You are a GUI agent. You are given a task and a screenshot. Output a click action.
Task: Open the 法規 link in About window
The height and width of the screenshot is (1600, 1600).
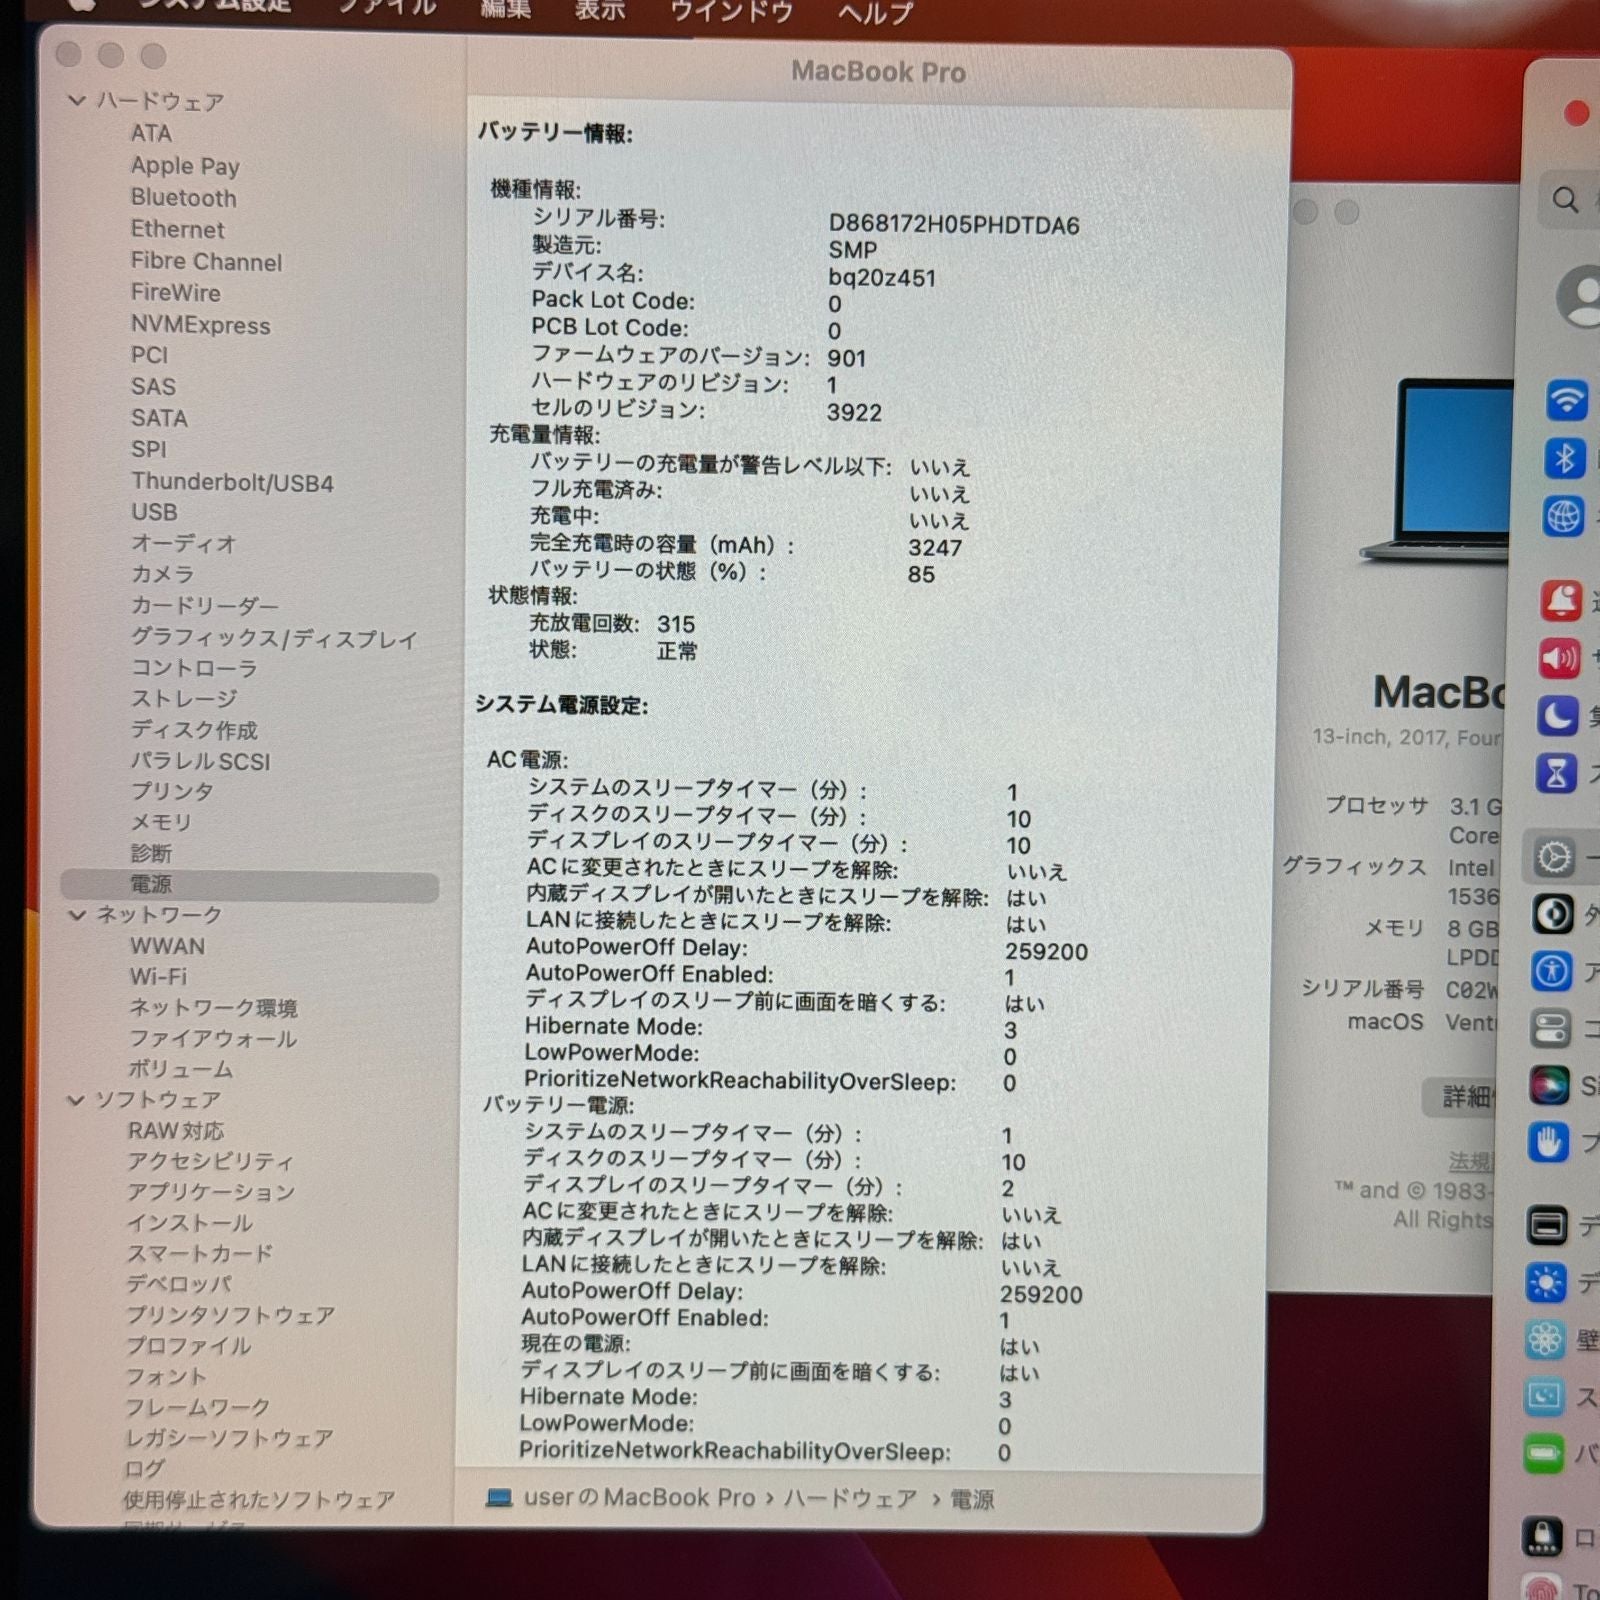pos(1471,1161)
